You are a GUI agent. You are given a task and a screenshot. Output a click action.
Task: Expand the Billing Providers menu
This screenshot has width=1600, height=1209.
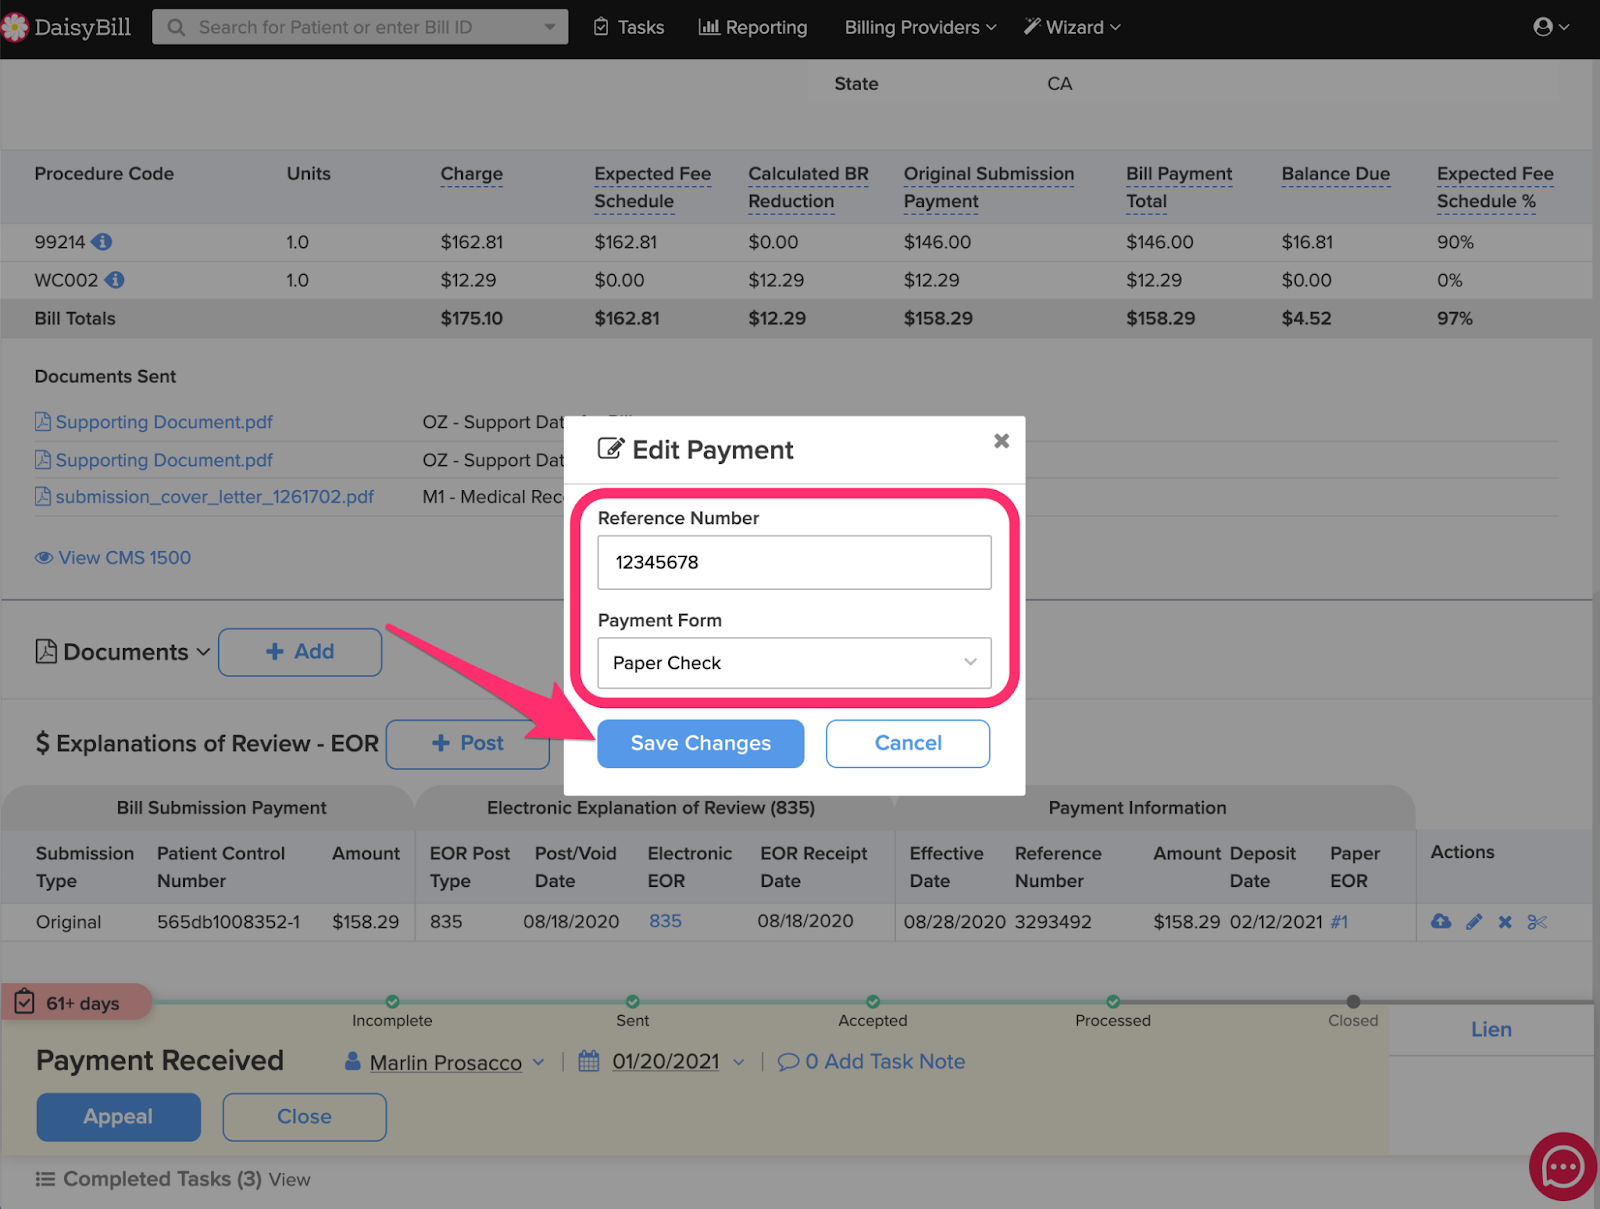[920, 27]
